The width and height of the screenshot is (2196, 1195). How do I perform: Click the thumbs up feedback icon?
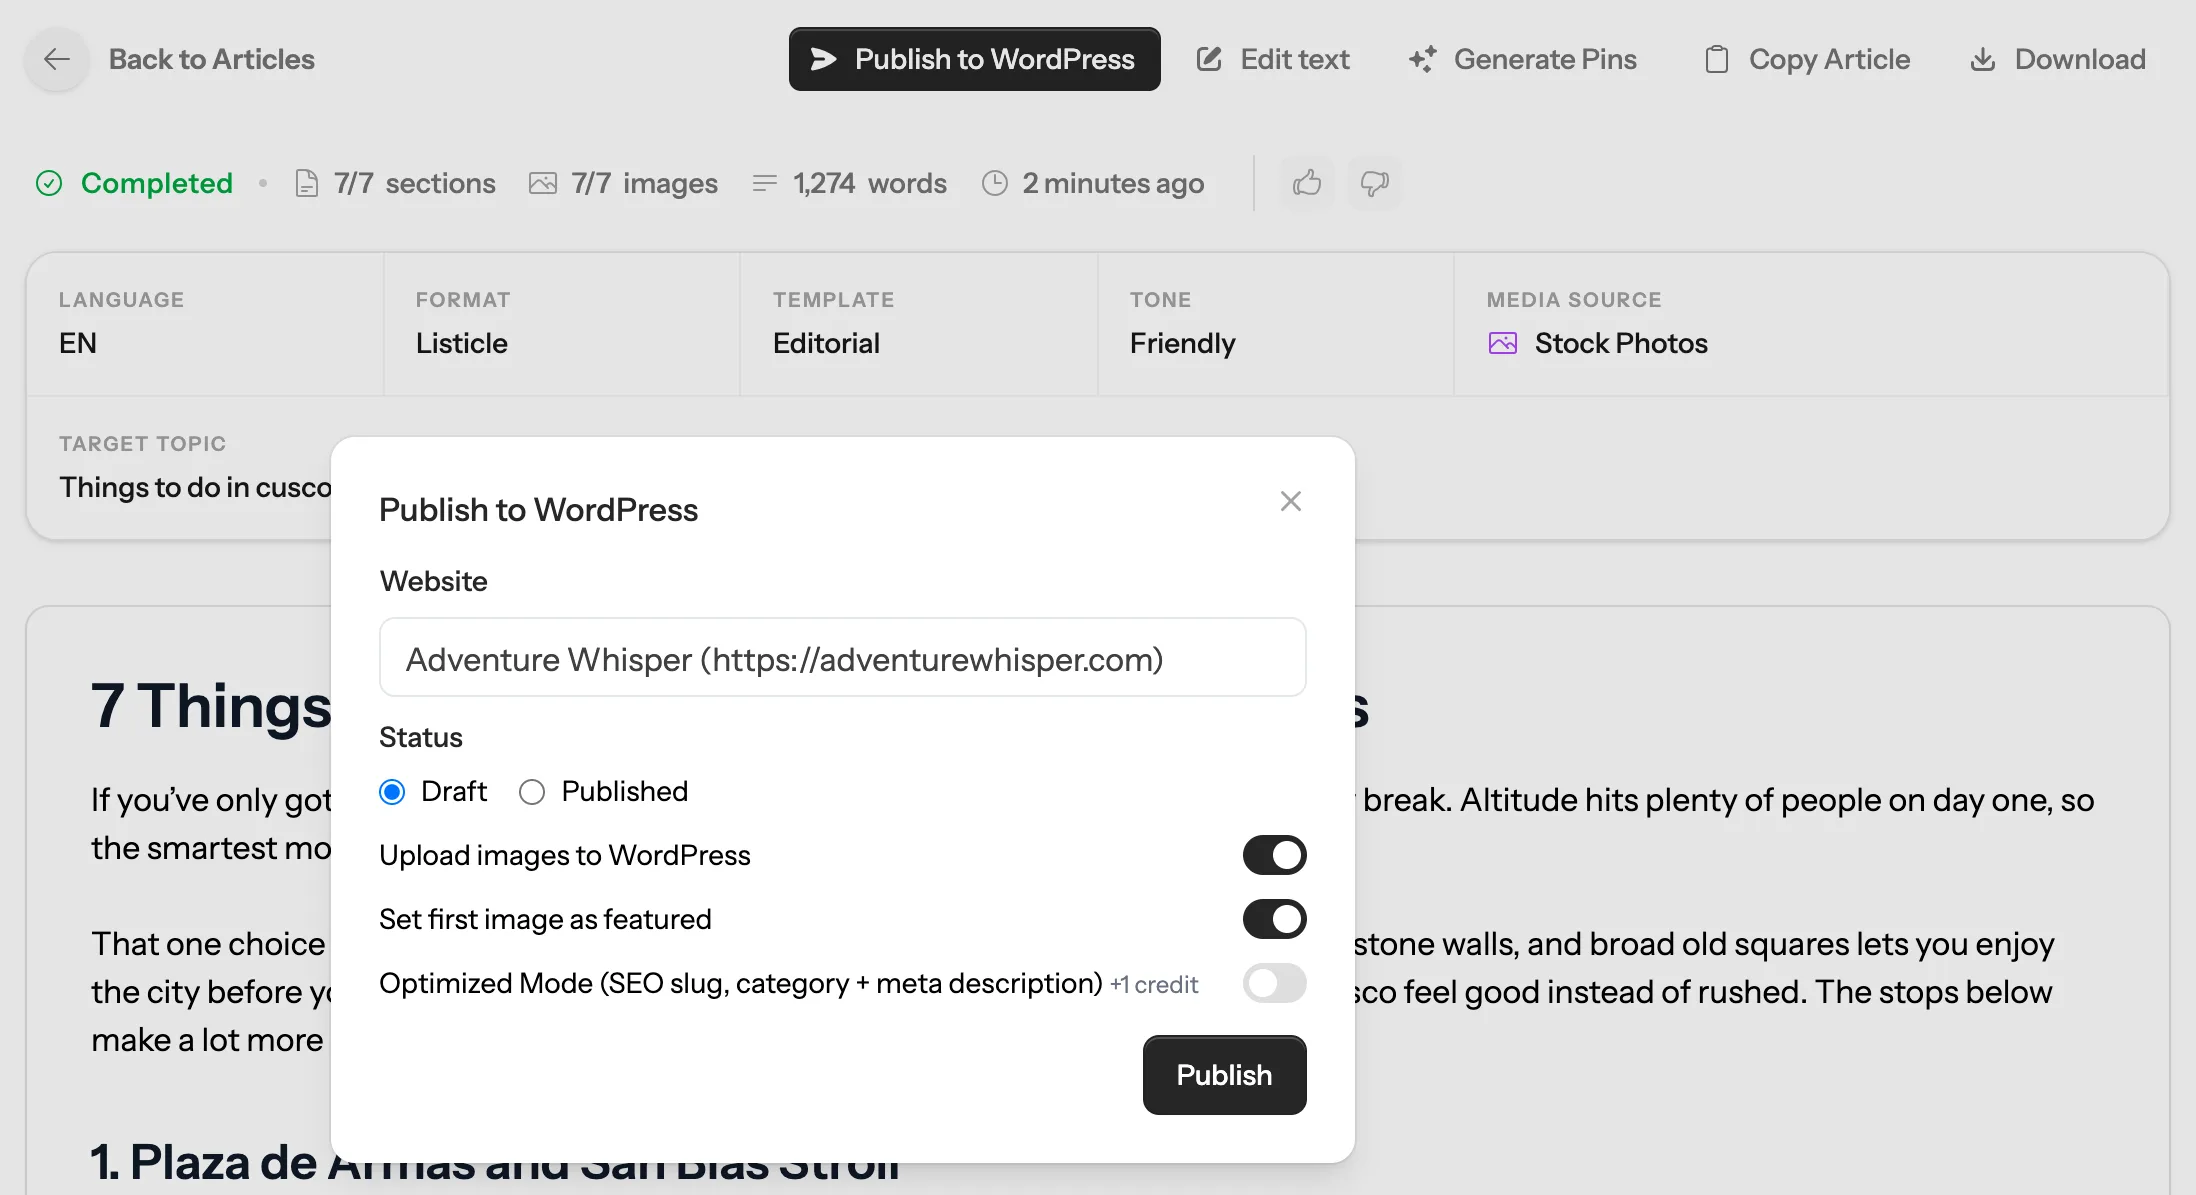[x=1307, y=183]
